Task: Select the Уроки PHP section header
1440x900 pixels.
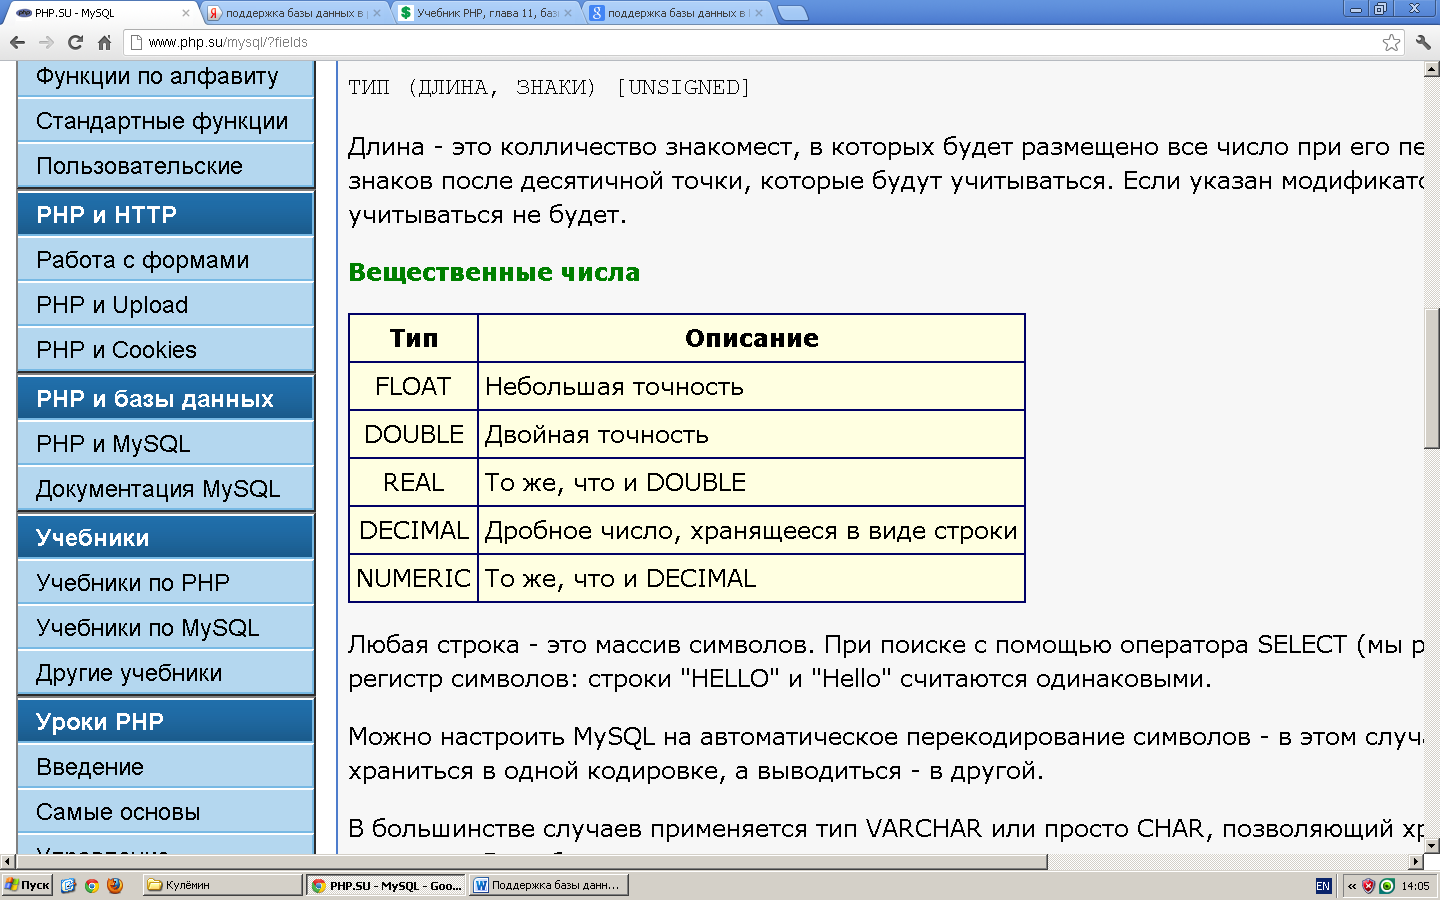Action: pyautogui.click(x=165, y=721)
